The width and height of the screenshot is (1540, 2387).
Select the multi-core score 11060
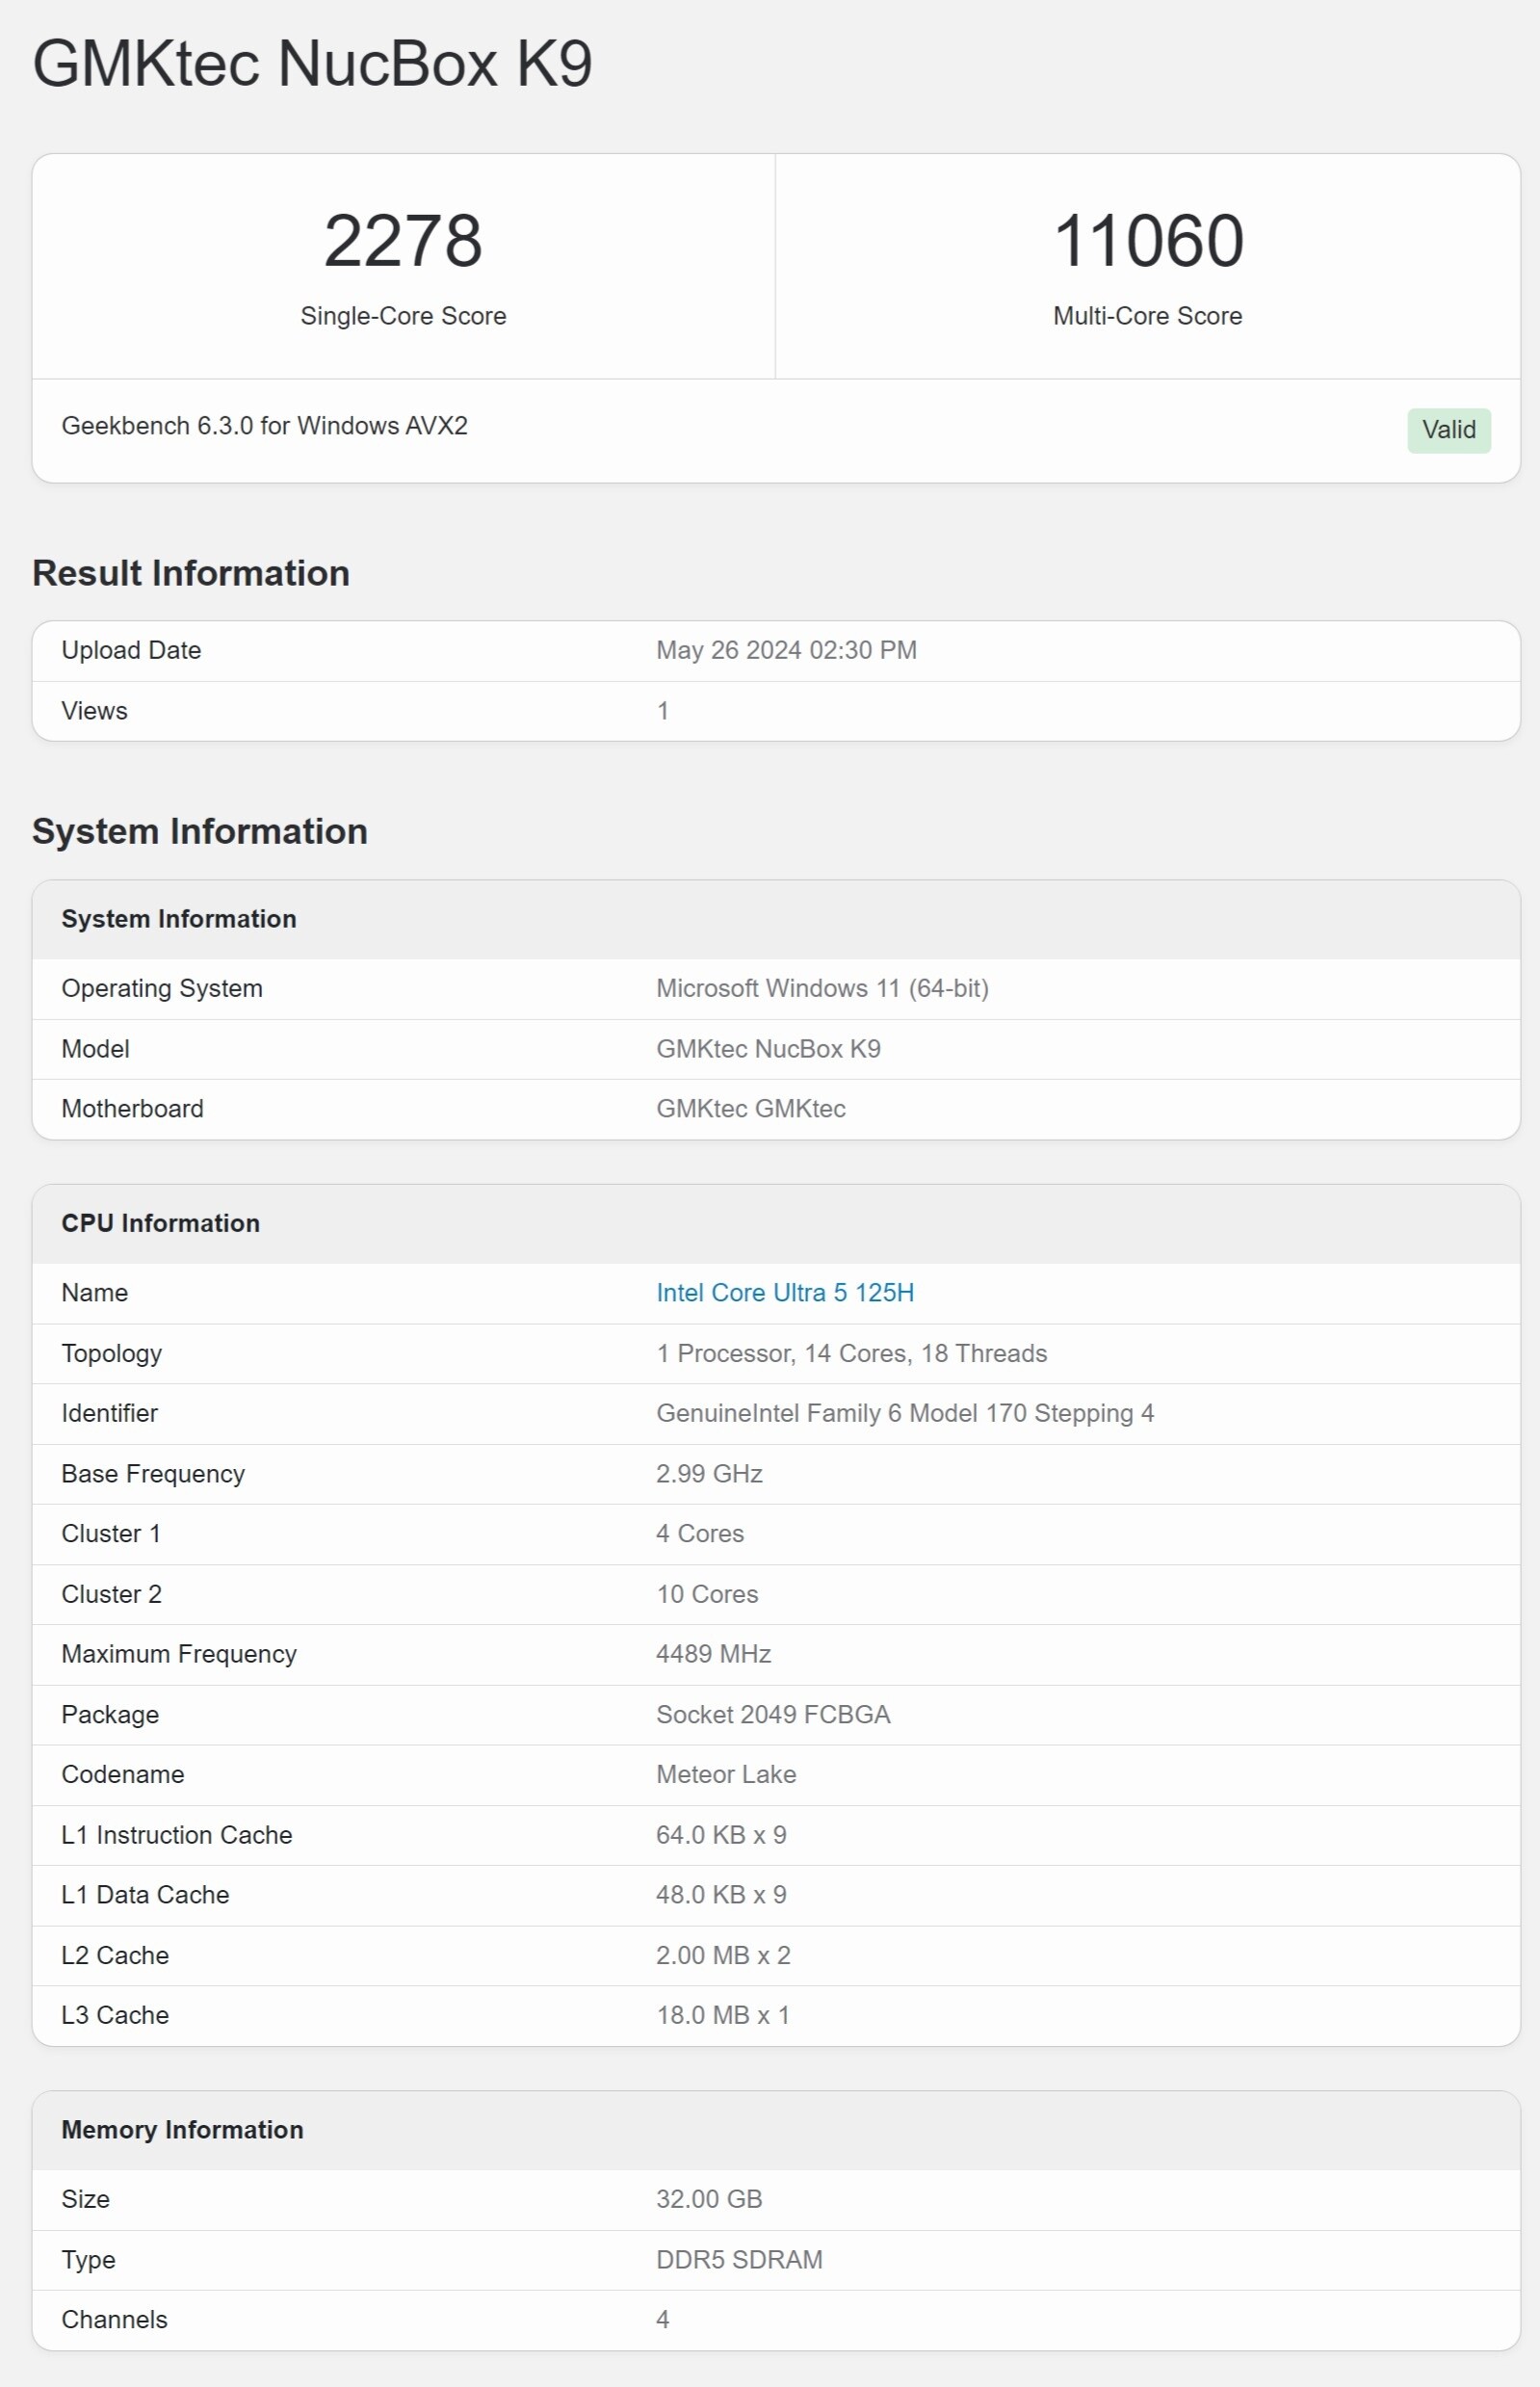[1147, 241]
